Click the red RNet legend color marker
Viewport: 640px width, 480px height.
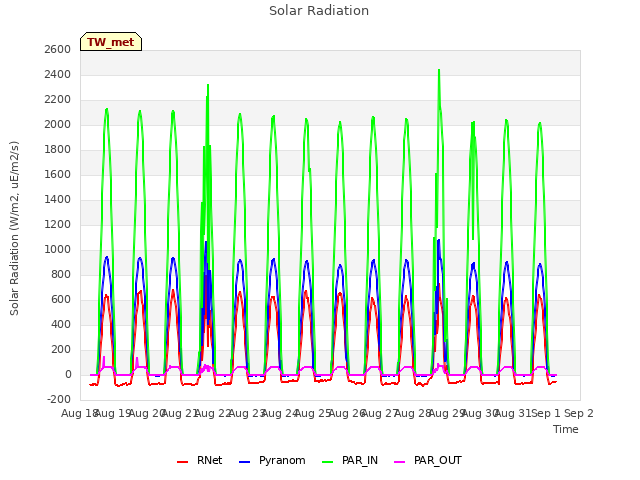(x=182, y=462)
